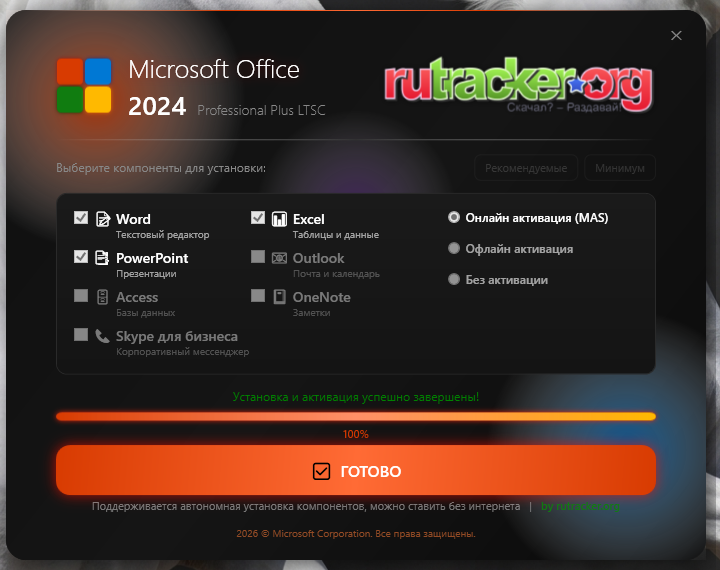The image size is (720, 570).
Task: Click the OneNote label text
Action: coord(322,297)
